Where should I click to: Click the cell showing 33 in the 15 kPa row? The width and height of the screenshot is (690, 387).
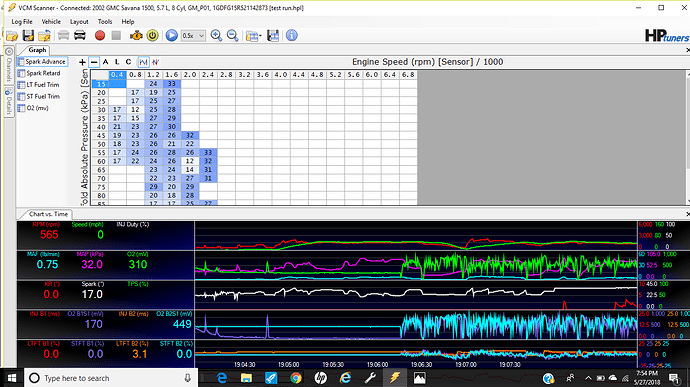pos(172,84)
